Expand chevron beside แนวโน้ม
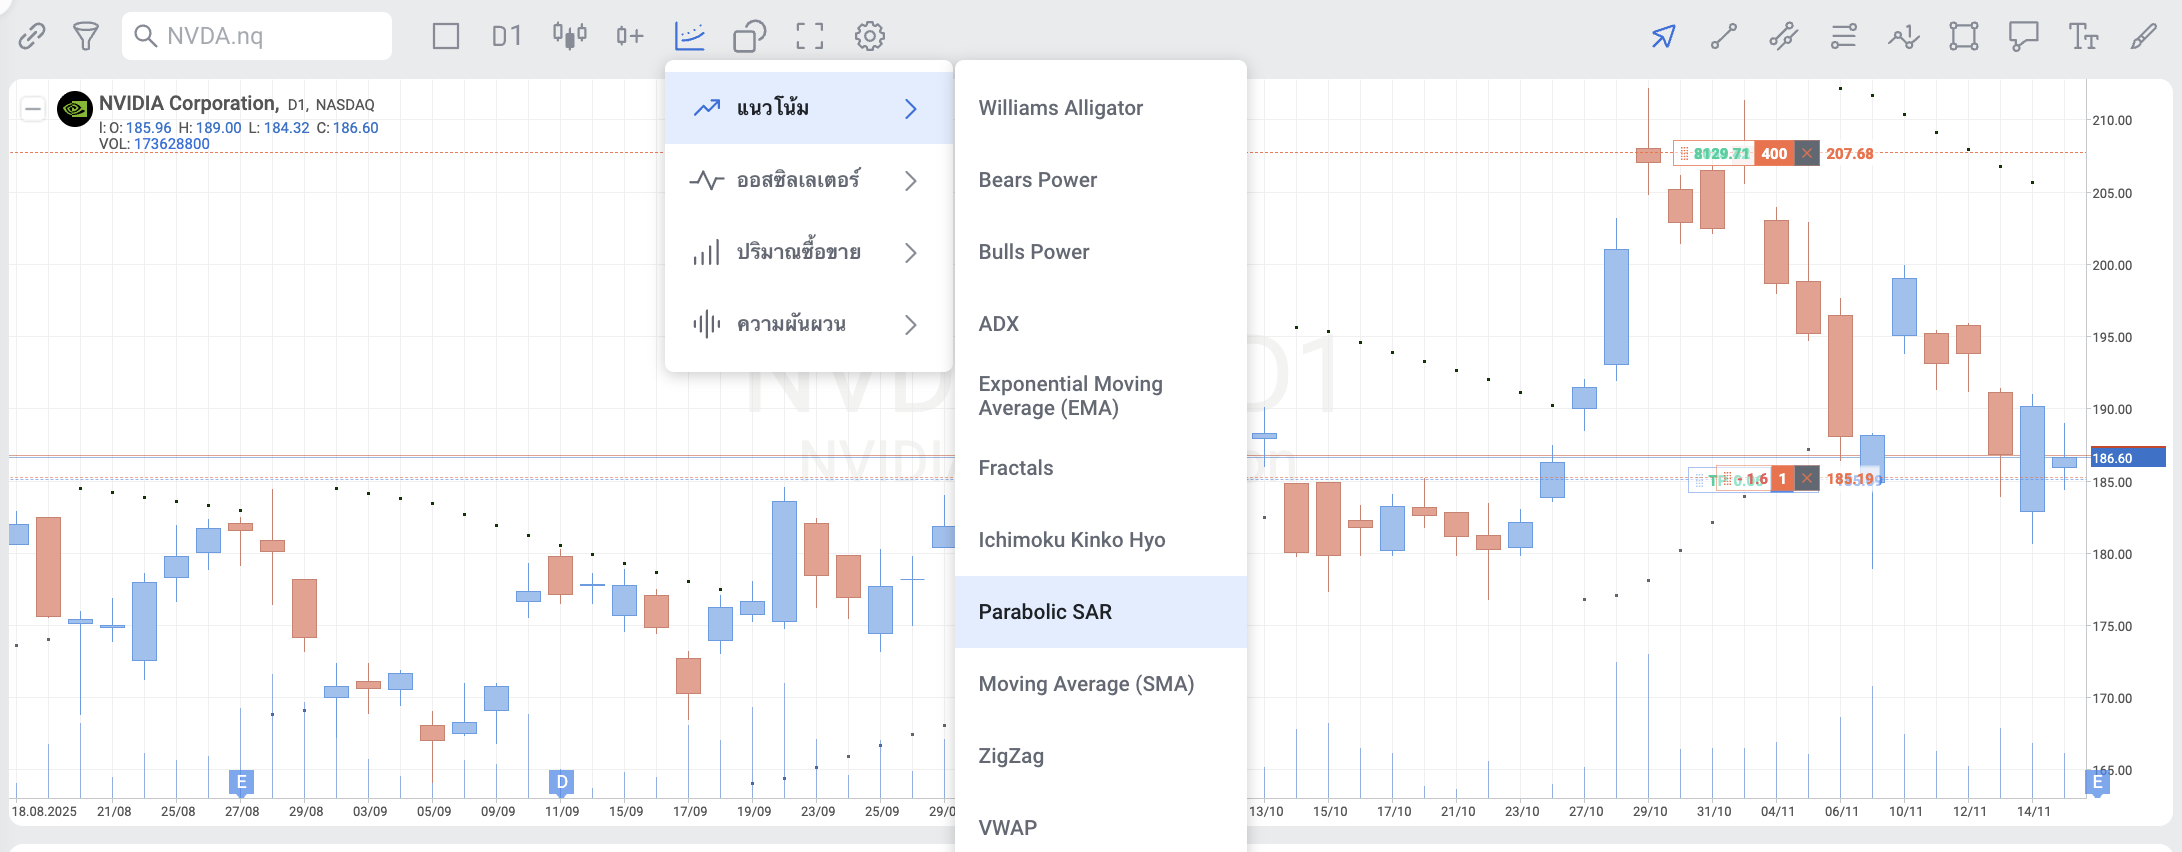 pos(910,108)
